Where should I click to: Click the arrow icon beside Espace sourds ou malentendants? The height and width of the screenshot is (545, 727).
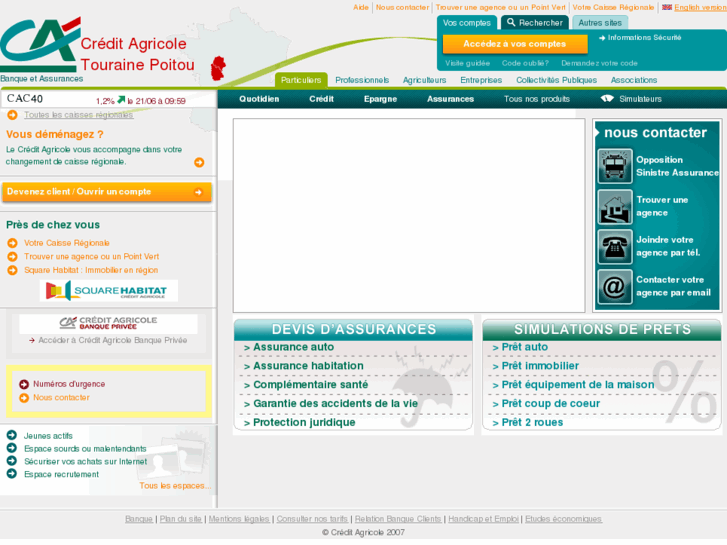[12, 448]
